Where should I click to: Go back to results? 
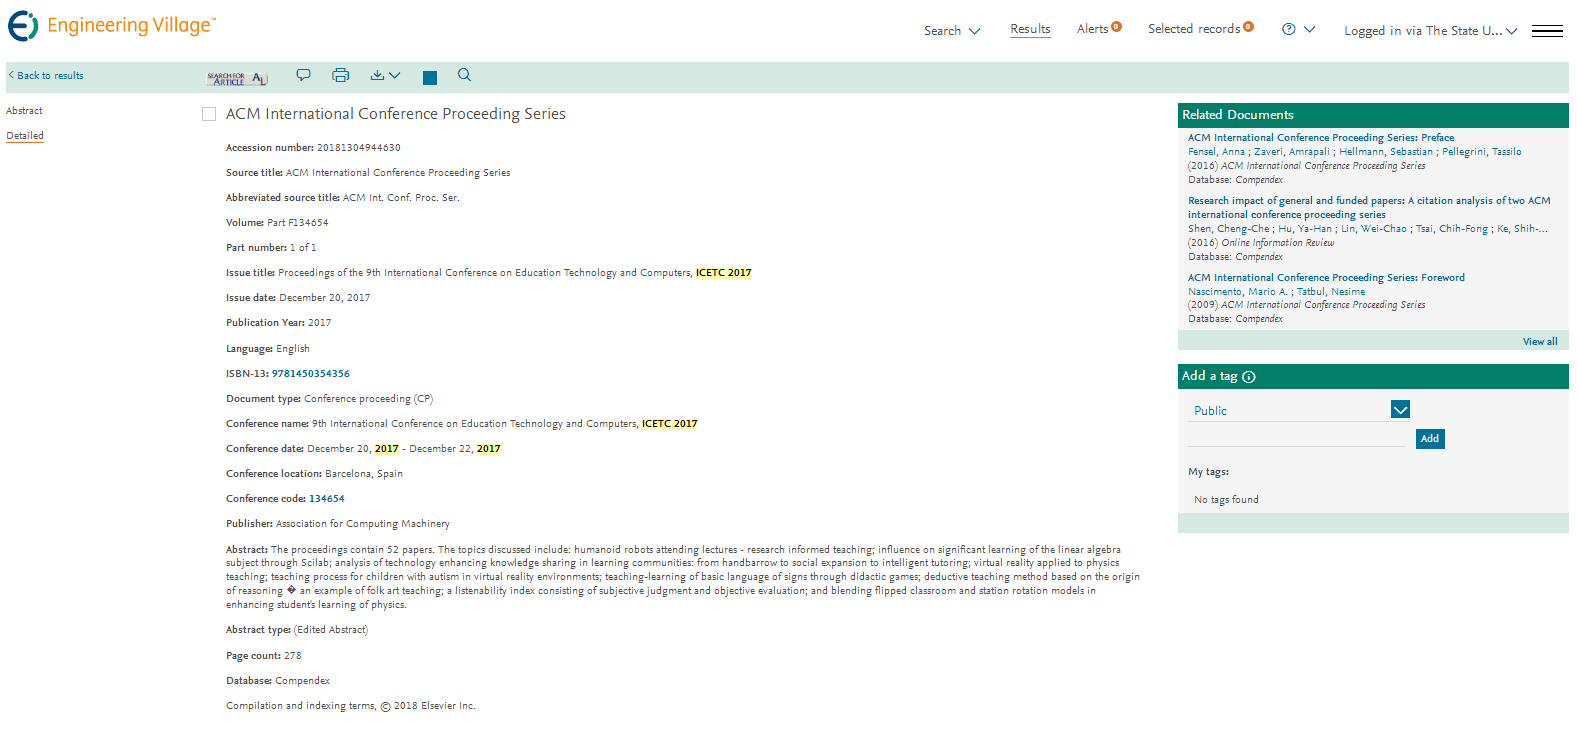[46, 76]
